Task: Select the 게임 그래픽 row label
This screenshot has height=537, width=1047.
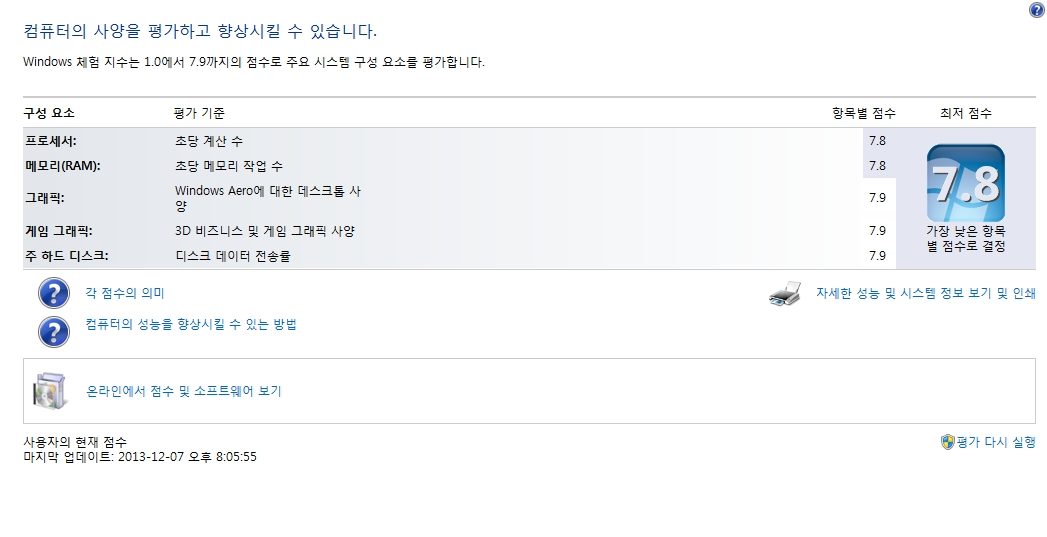Action: (x=59, y=231)
